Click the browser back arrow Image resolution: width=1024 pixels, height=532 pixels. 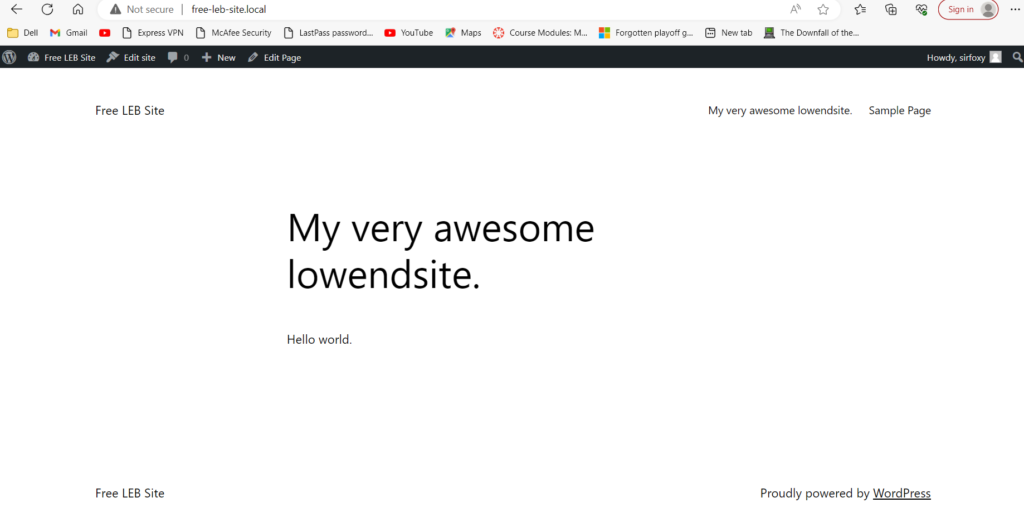click(16, 9)
